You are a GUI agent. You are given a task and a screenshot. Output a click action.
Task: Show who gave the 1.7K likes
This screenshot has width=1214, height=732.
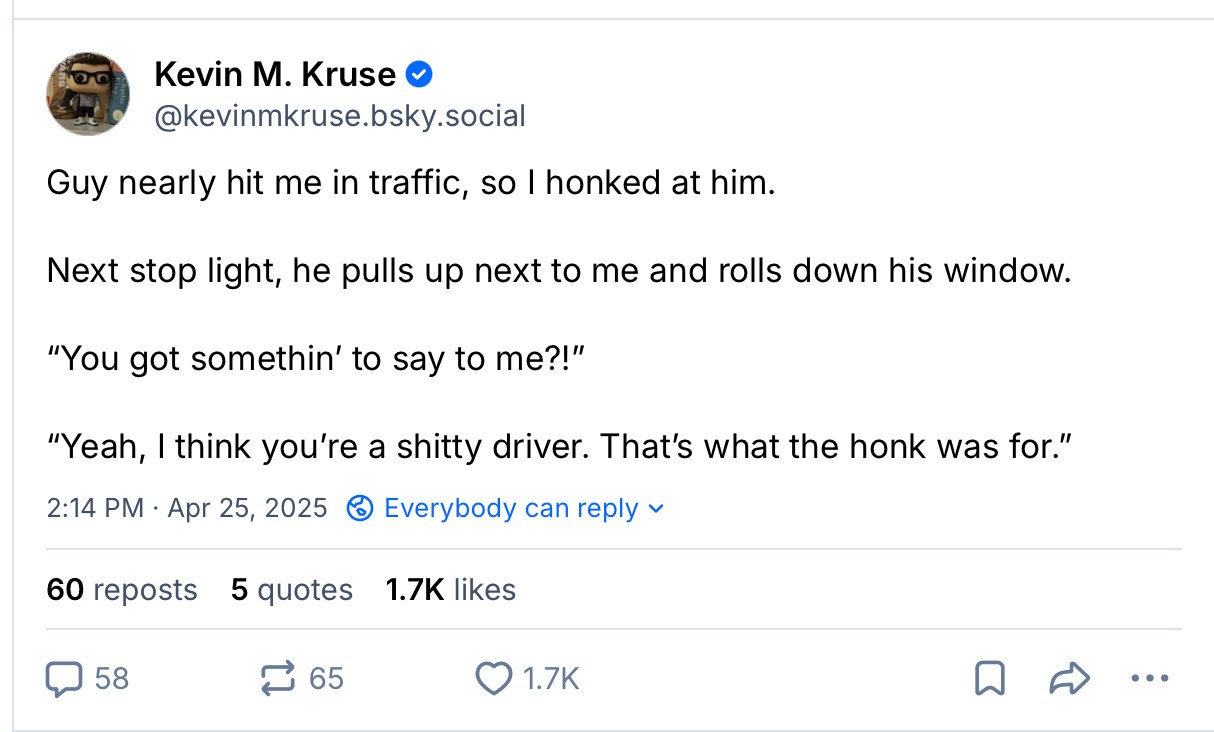(450, 589)
